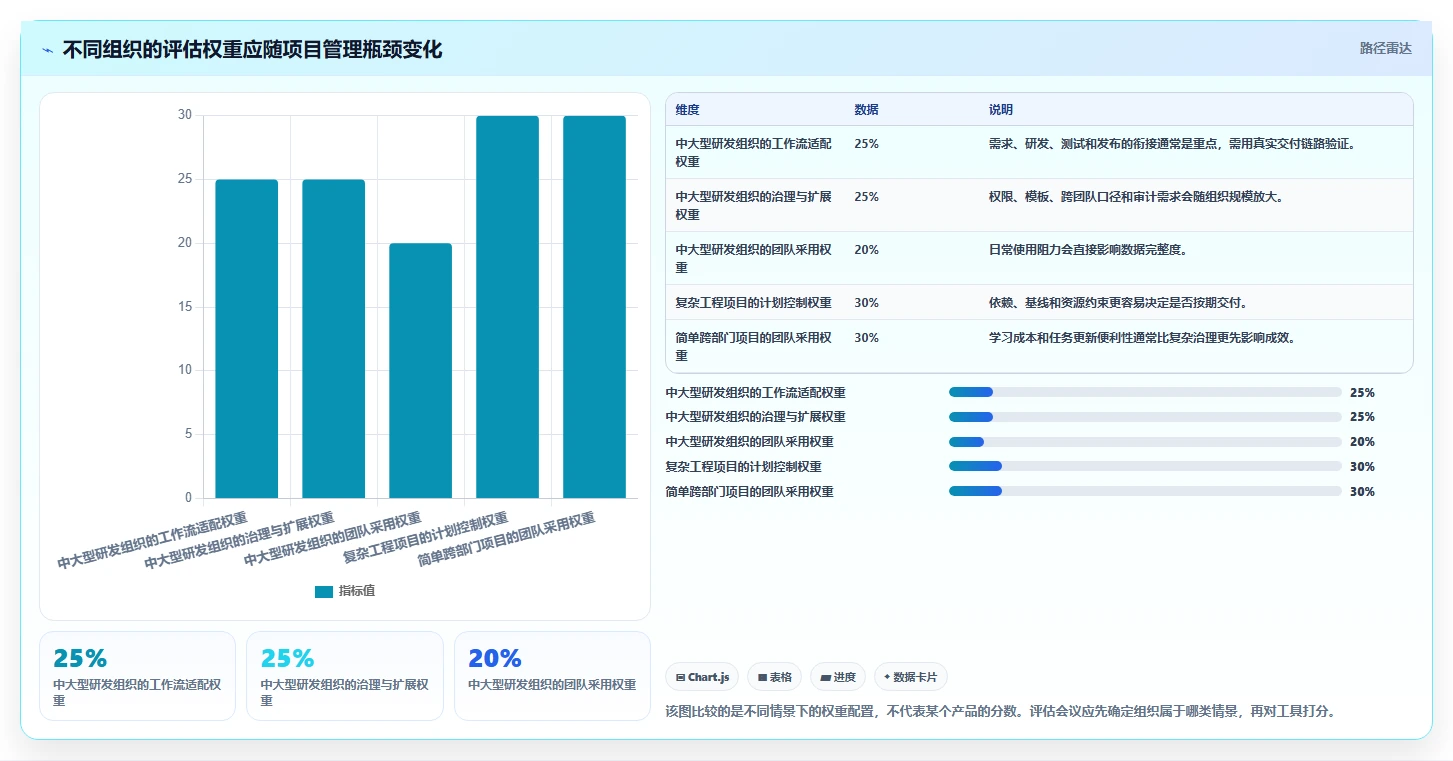The width and height of the screenshot is (1453, 761).
Task: Click progress bar for 复杂工程项目的计划控制权重
Action: coord(1145,466)
